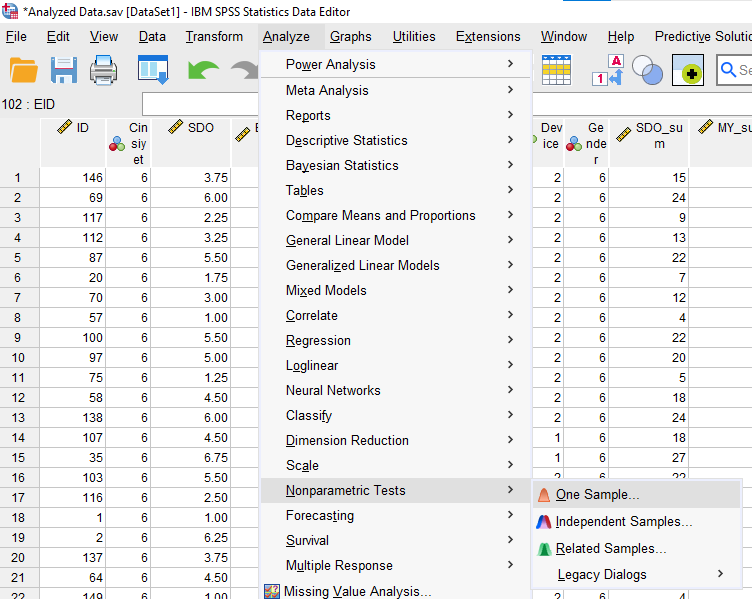Viewport: 752px width, 599px height.
Task: Print using the printer toolbar icon
Action: click(104, 70)
